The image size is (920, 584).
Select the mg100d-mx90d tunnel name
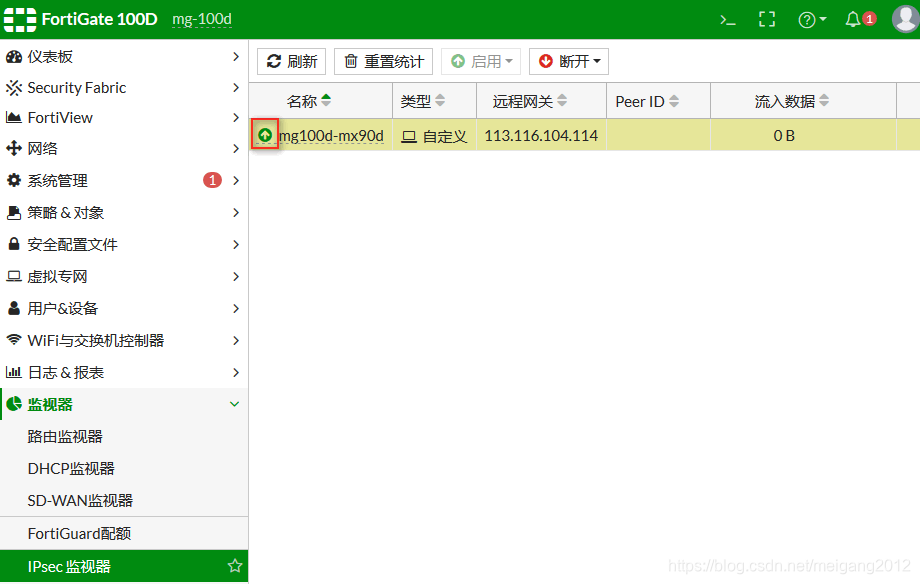[332, 136]
